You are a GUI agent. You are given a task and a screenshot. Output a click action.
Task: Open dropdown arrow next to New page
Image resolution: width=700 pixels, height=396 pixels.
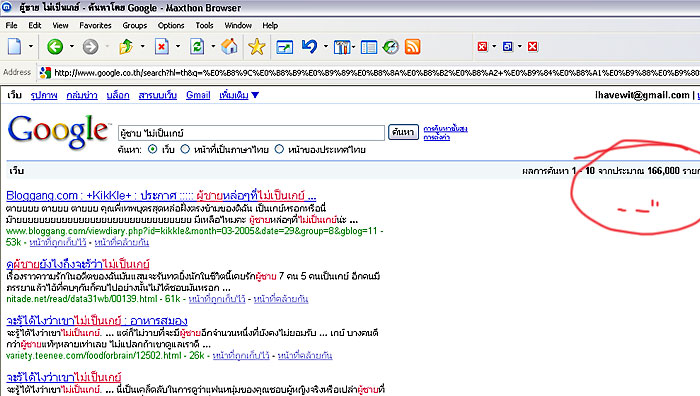(31, 46)
